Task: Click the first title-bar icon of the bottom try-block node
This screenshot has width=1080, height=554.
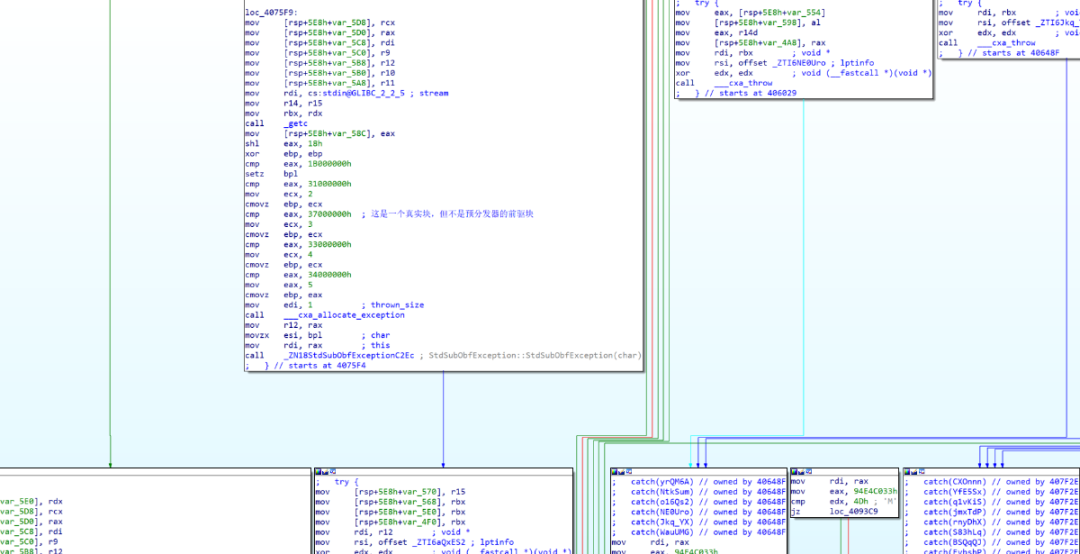Action: pos(318,472)
